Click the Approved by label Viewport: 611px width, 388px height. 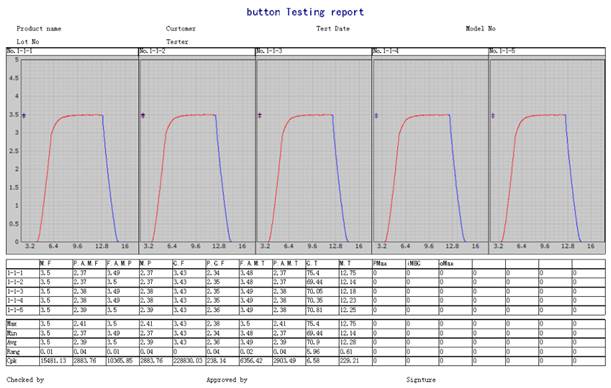coord(227,379)
